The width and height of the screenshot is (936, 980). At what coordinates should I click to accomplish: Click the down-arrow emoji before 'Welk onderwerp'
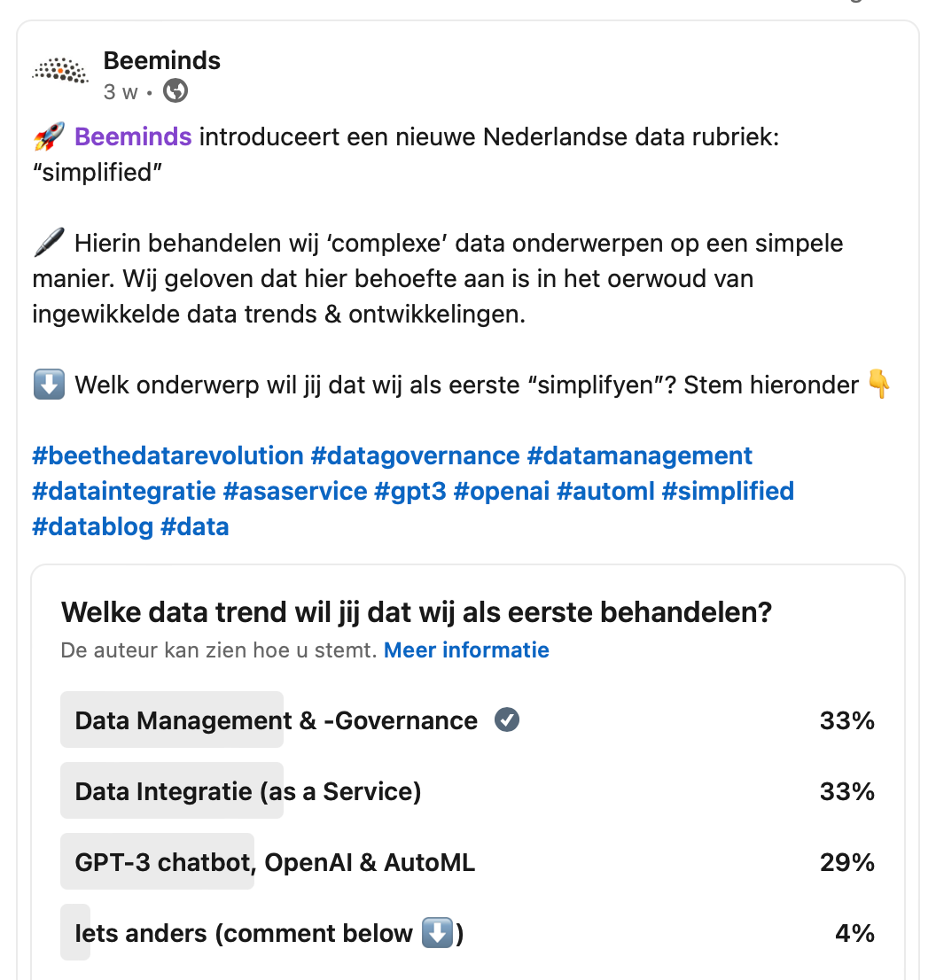coord(49,385)
